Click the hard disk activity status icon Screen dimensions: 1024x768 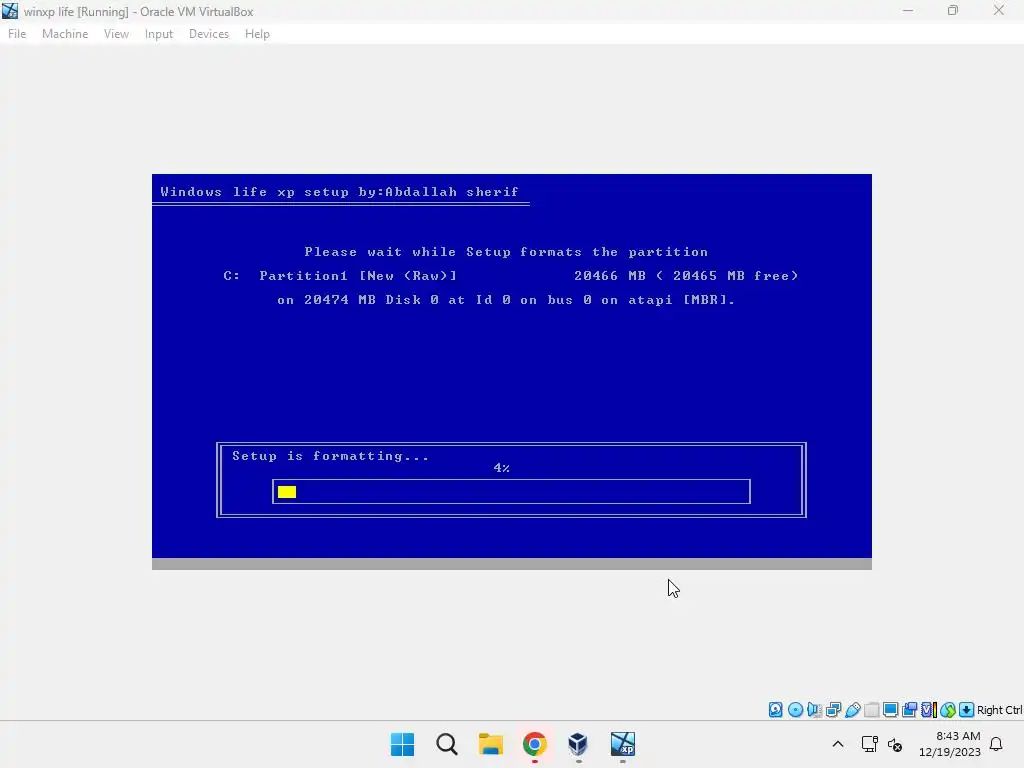coord(775,710)
